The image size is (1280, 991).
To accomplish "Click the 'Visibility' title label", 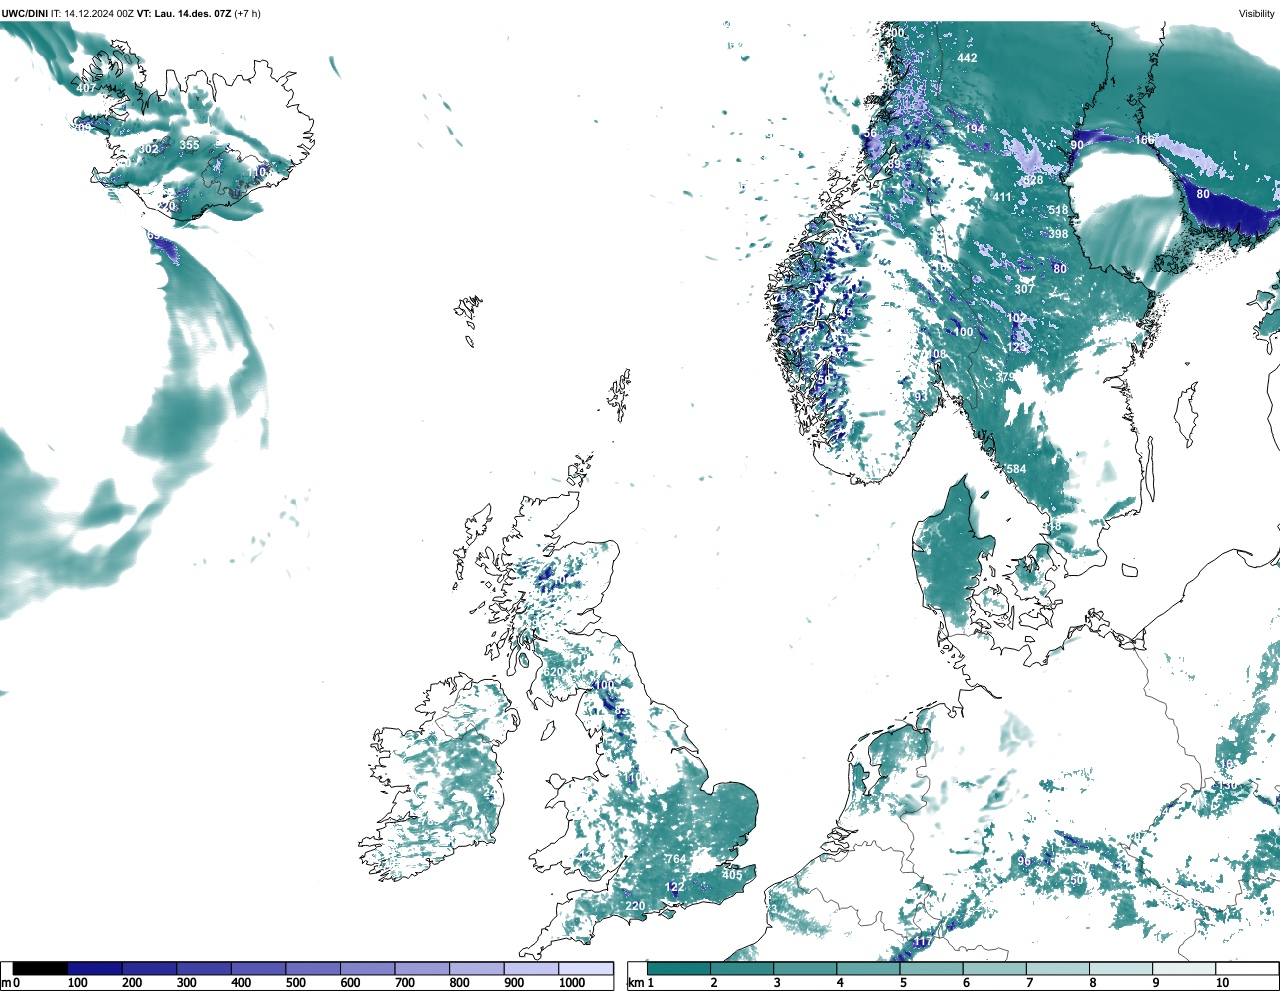I will [x=1257, y=13].
